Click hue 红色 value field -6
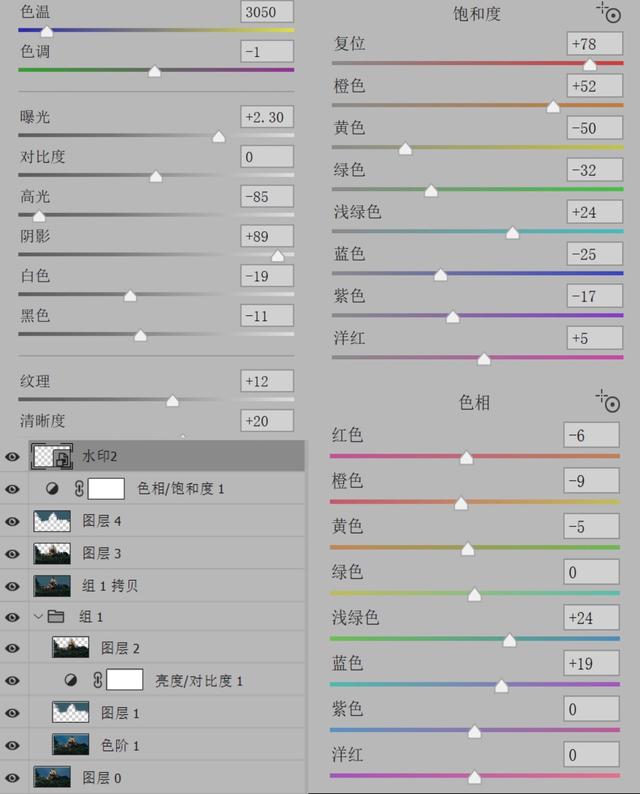This screenshot has height=794, width=640. pos(591,435)
